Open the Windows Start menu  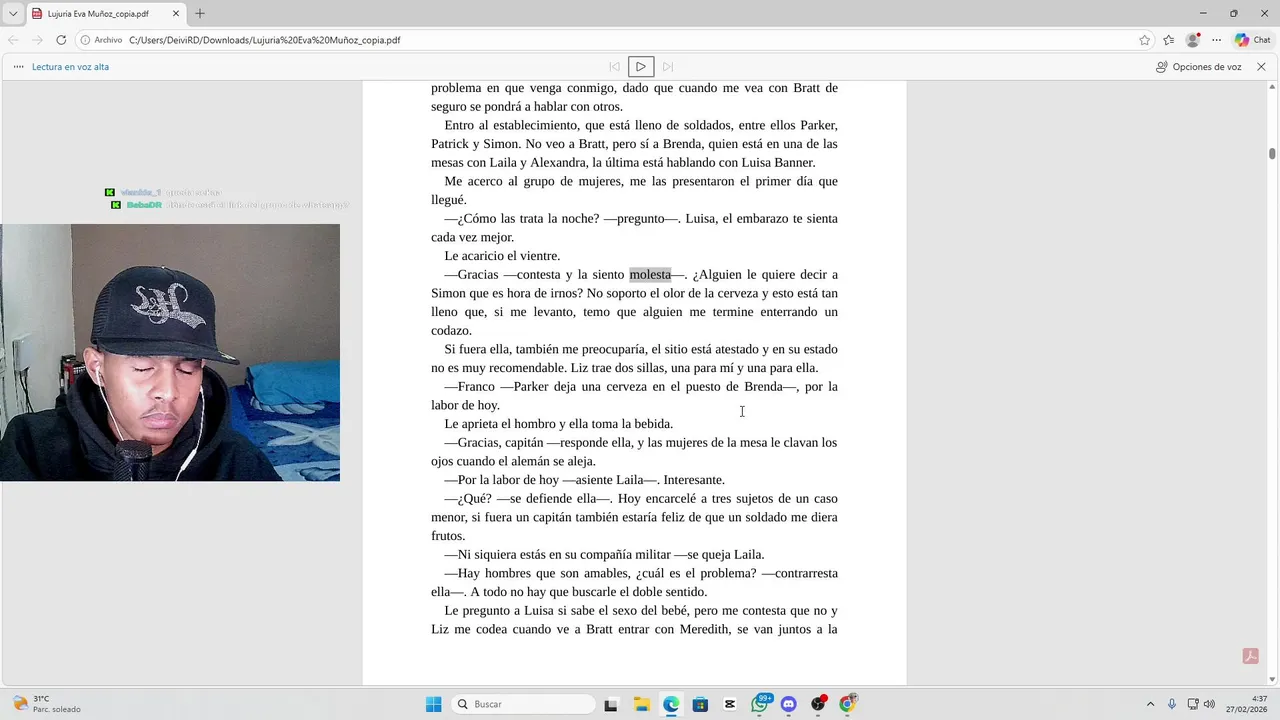[433, 704]
